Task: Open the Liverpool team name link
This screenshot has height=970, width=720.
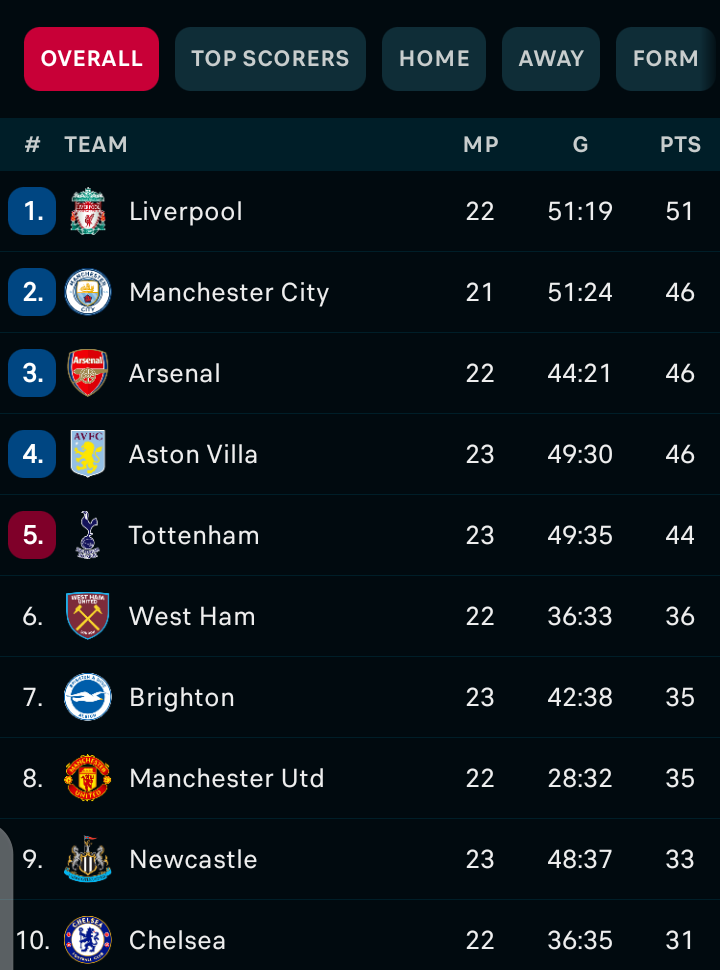Action: 186,211
